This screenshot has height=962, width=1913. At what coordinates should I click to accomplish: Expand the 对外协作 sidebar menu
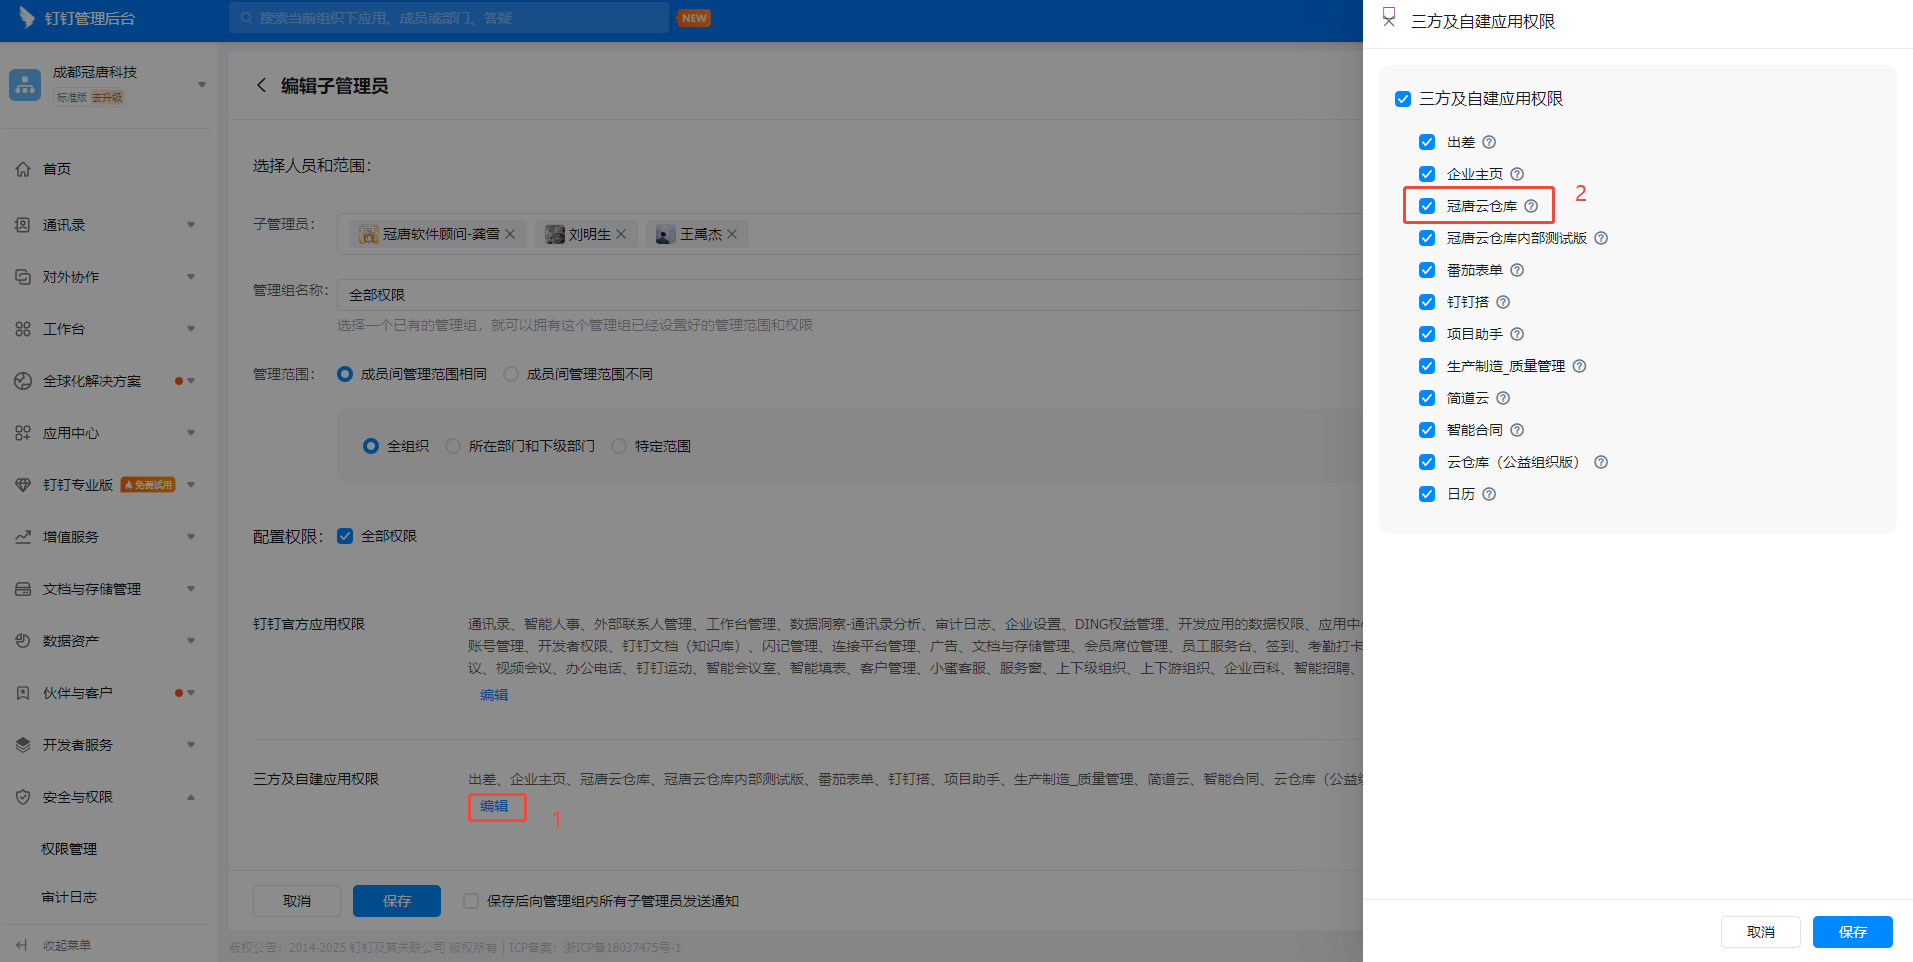[191, 277]
